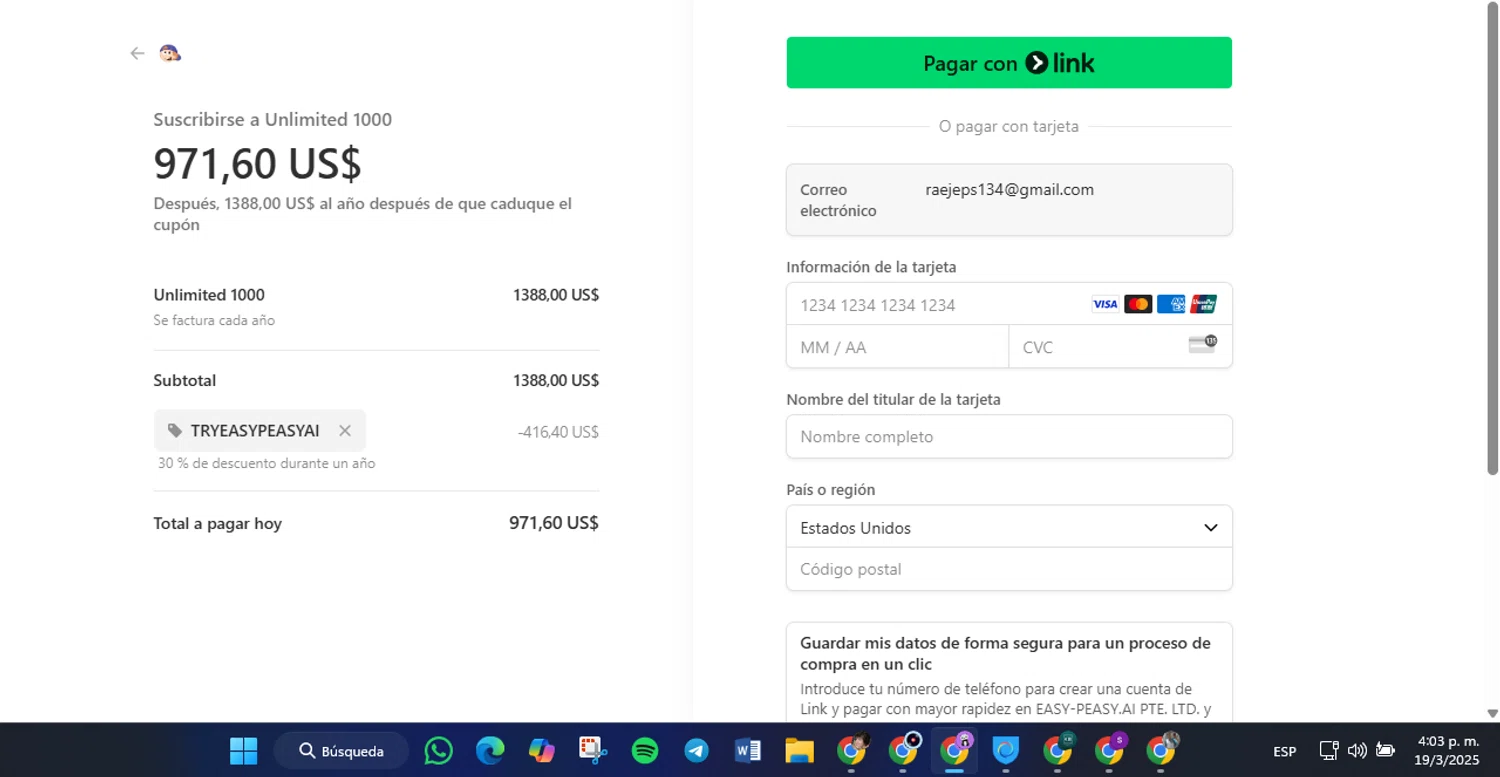This screenshot has width=1500, height=777.
Task: Click the ESP keyboard language indicator
Action: (1285, 751)
